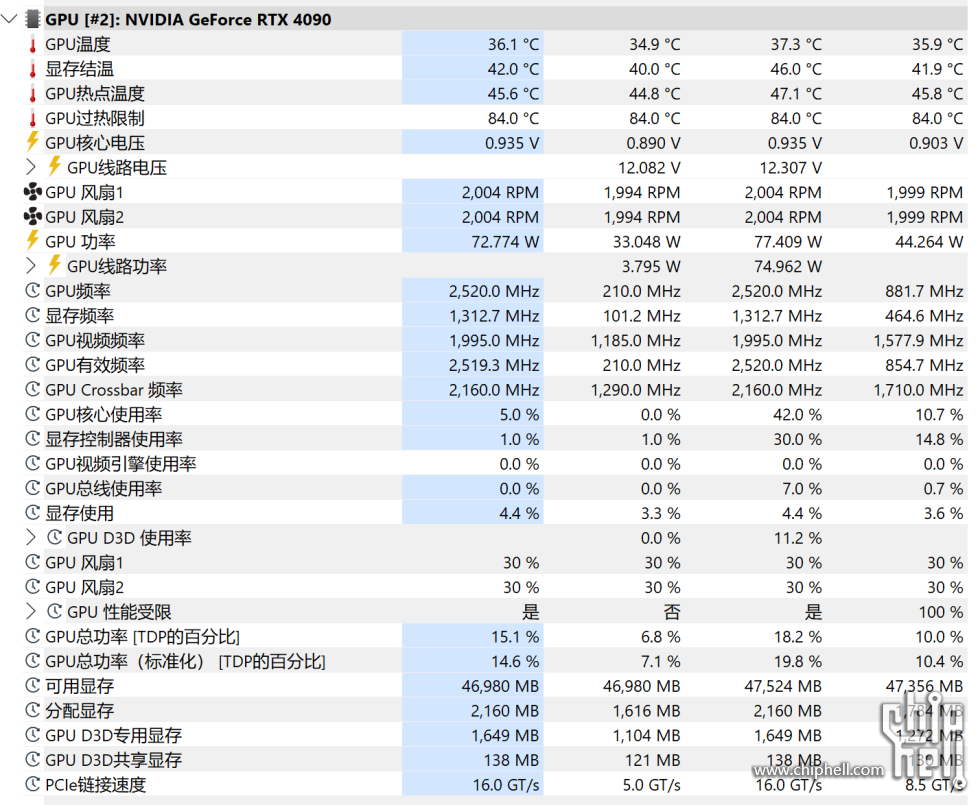Click the thermometer icon beside GPU温度
980x805 pixels.
(x=32, y=44)
